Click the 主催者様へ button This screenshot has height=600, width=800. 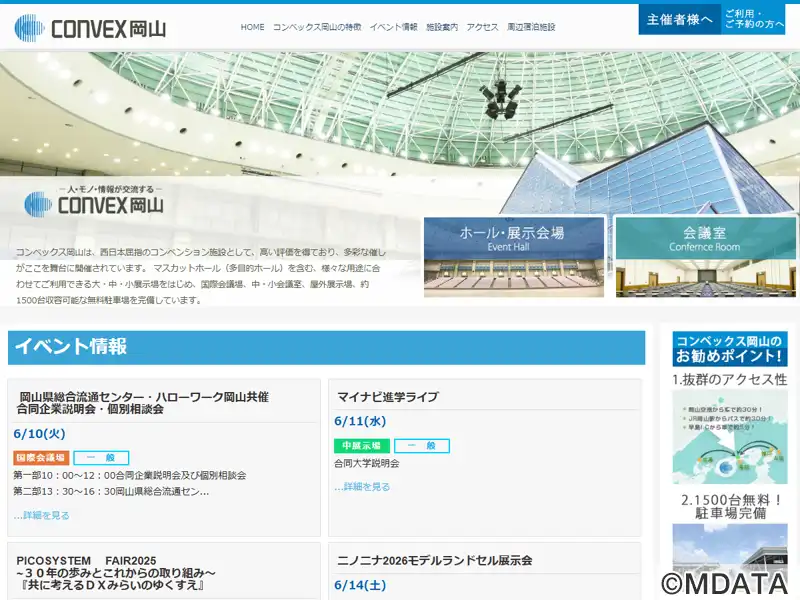click(680, 19)
